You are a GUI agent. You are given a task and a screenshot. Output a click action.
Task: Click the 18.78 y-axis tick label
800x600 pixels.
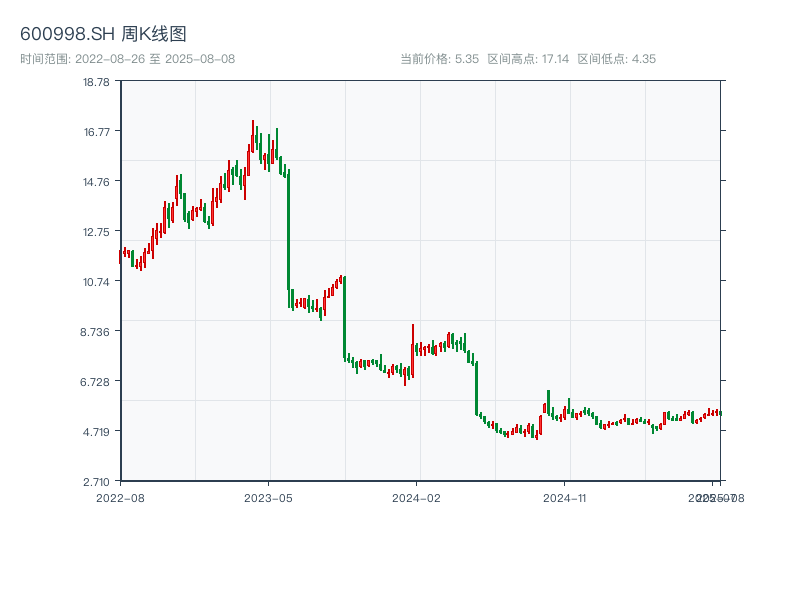[97, 82]
